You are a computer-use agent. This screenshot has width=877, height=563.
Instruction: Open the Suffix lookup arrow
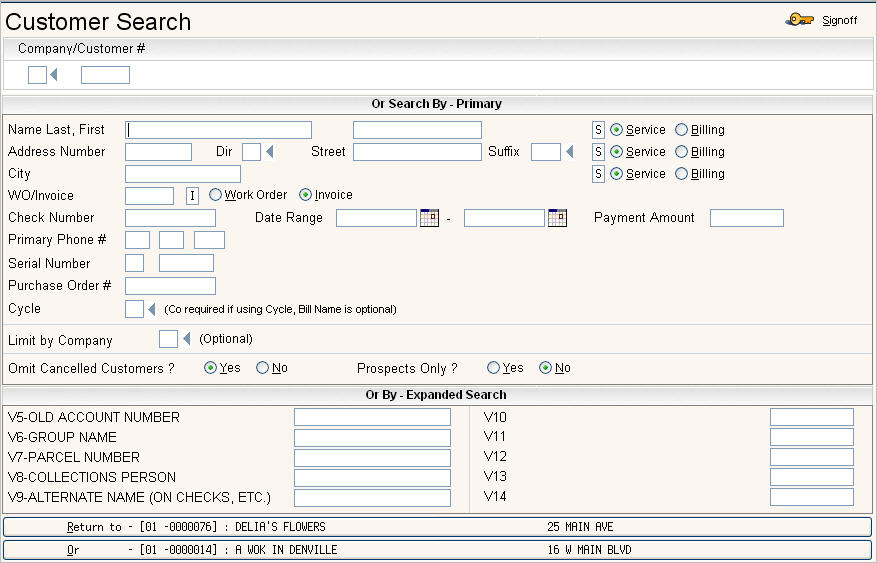coord(570,152)
